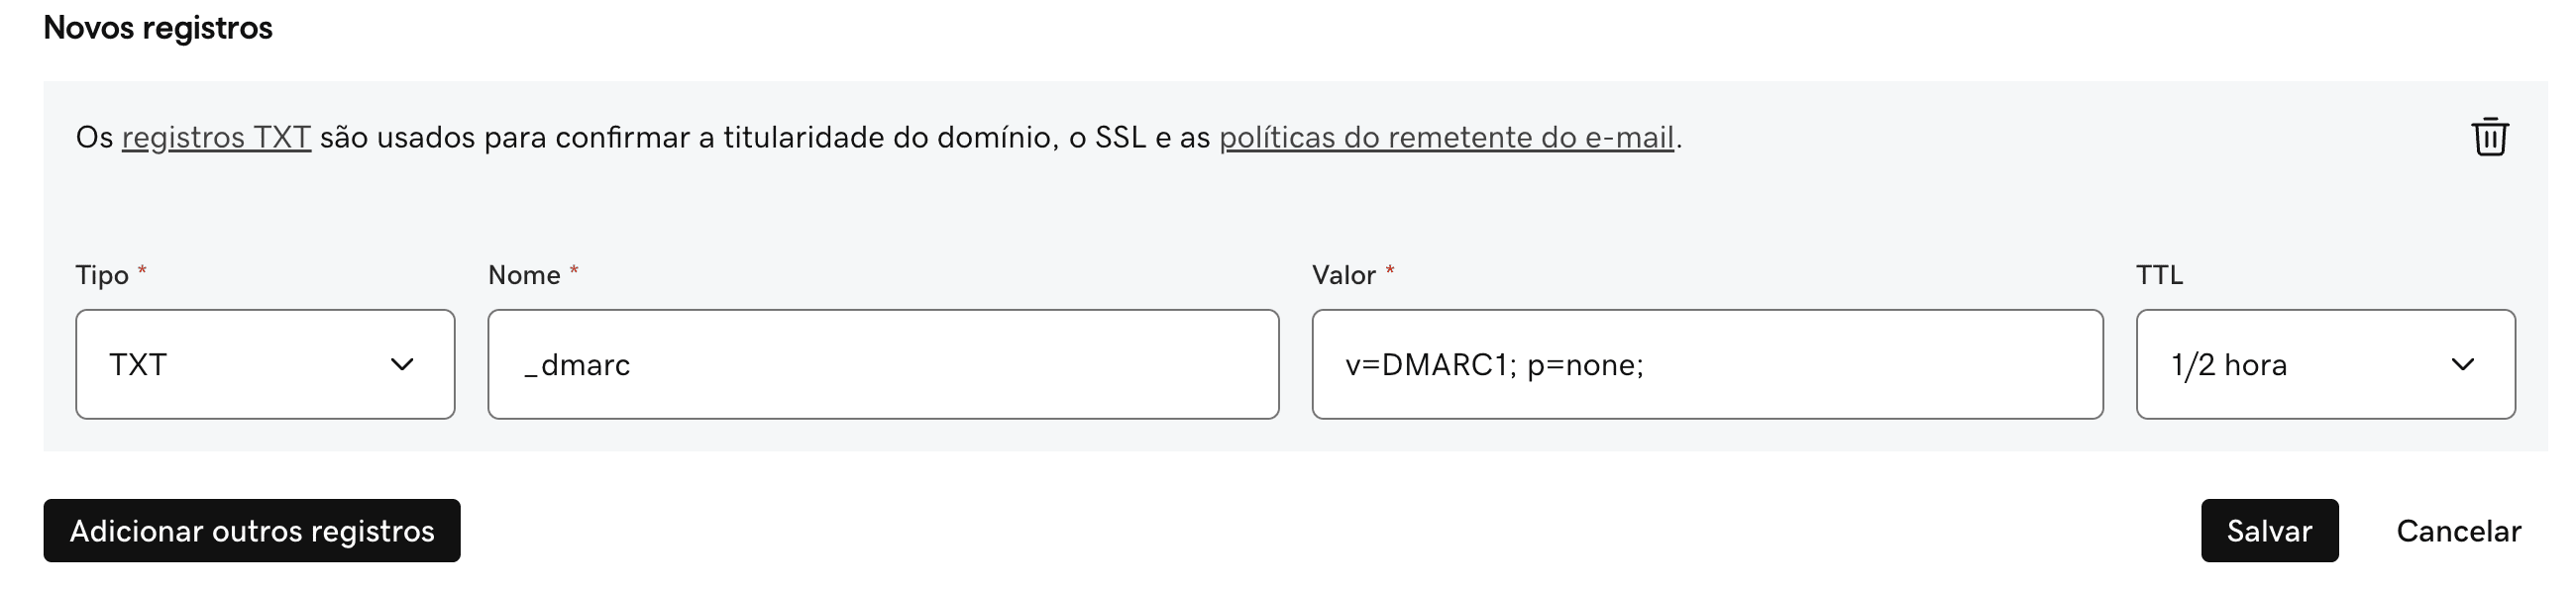
Task: Click the registros TXT link
Action: click(x=217, y=137)
